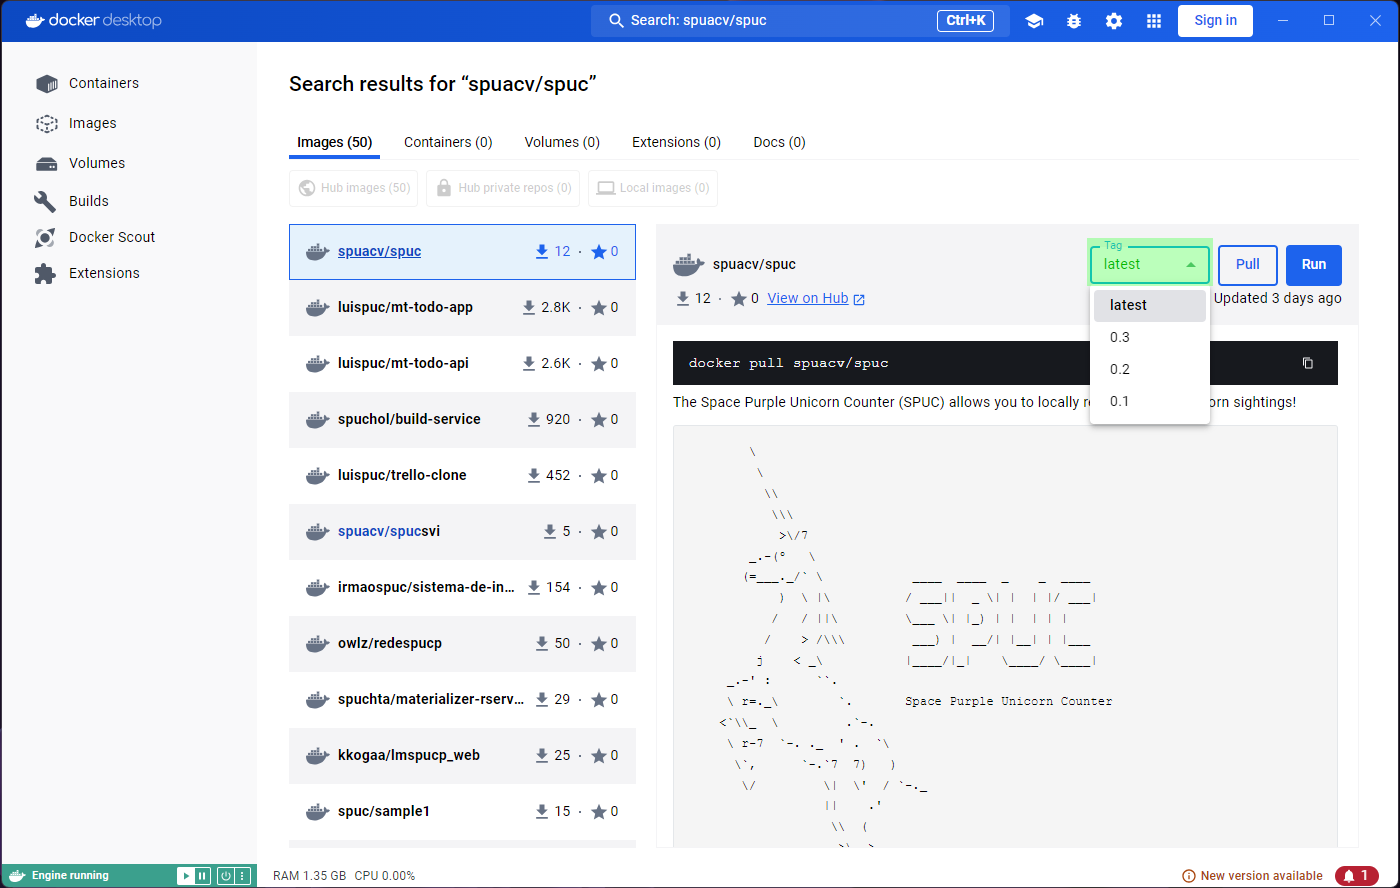Open the Images section in sidebar

pyautogui.click(x=77, y=123)
